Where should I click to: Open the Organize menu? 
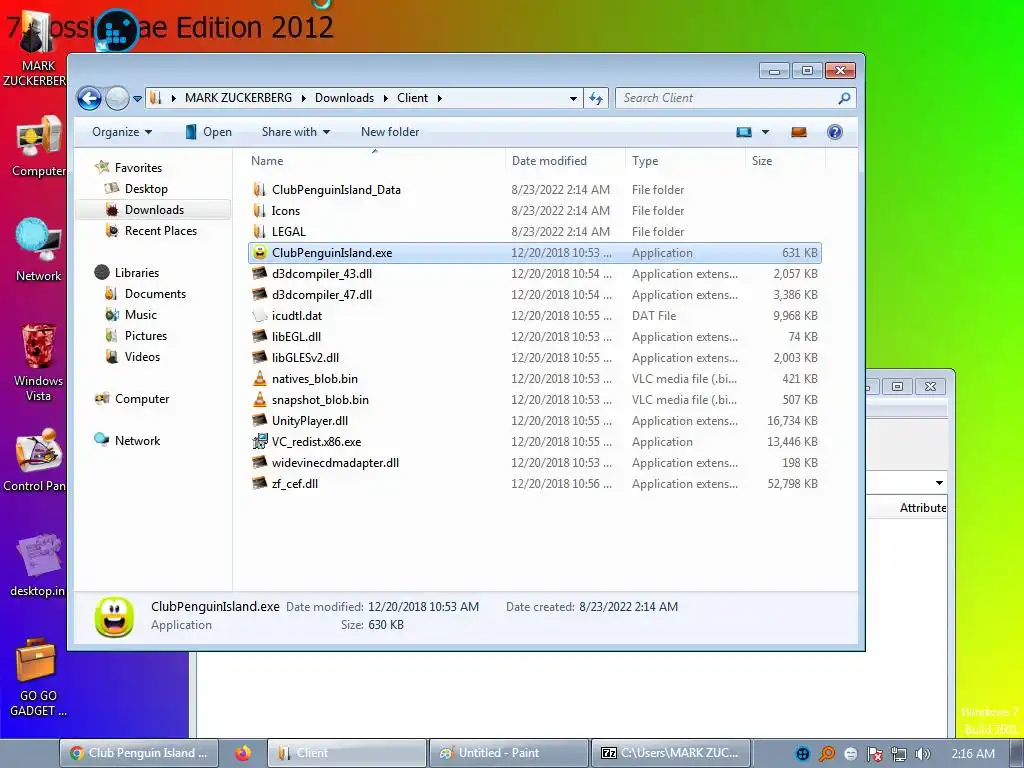pos(122,132)
